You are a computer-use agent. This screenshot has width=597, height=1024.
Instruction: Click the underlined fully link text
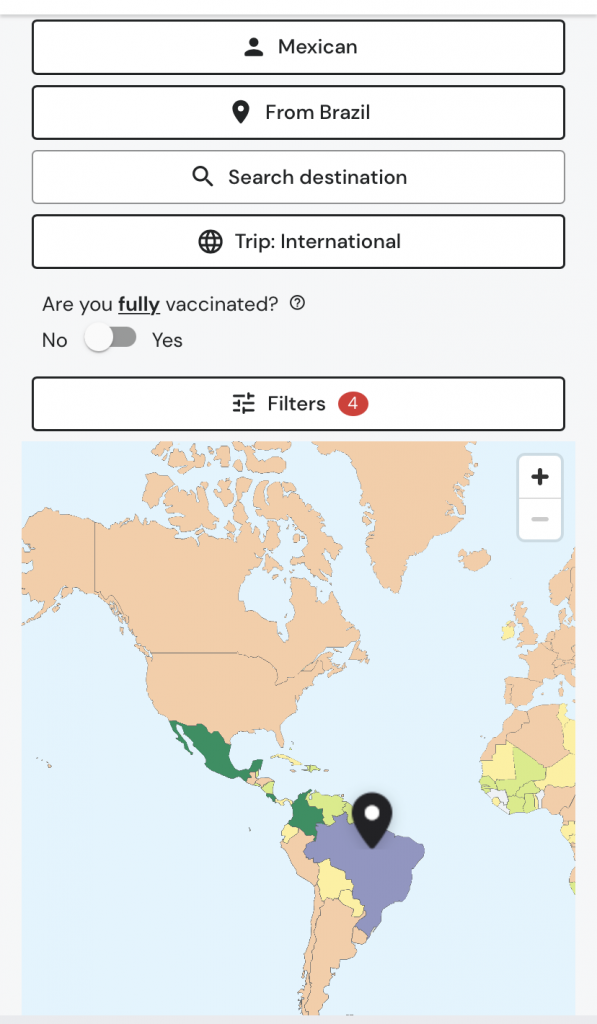pos(139,305)
